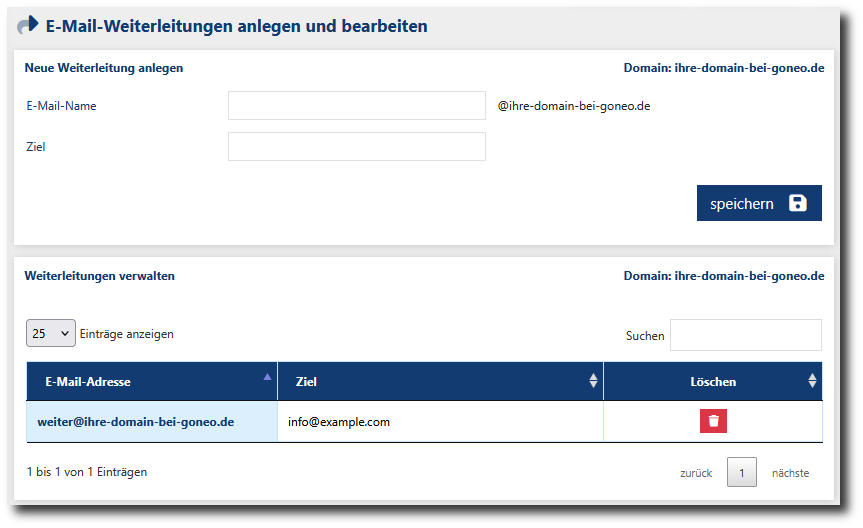This screenshot has height=528, width=863.
Task: Click the @ihre-domain-bei-goneo.de suffix next to E-Mail-Name
Action: pos(574,106)
